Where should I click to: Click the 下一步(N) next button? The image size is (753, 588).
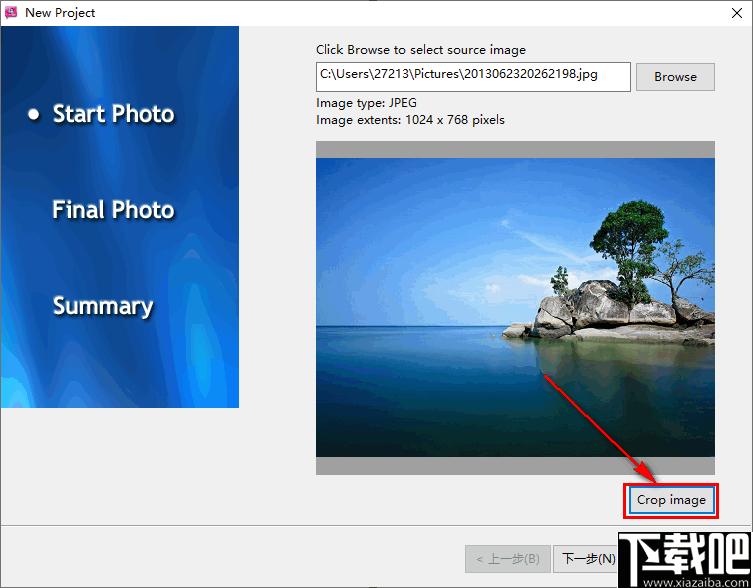coord(586,559)
